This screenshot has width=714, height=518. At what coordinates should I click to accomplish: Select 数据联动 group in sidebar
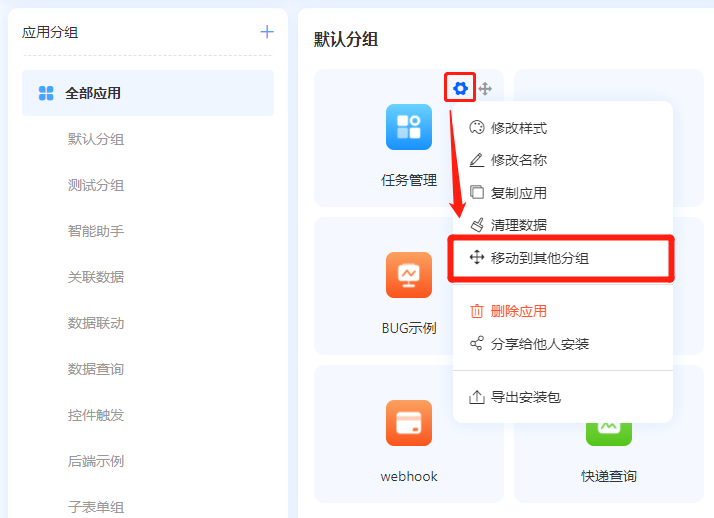[96, 323]
